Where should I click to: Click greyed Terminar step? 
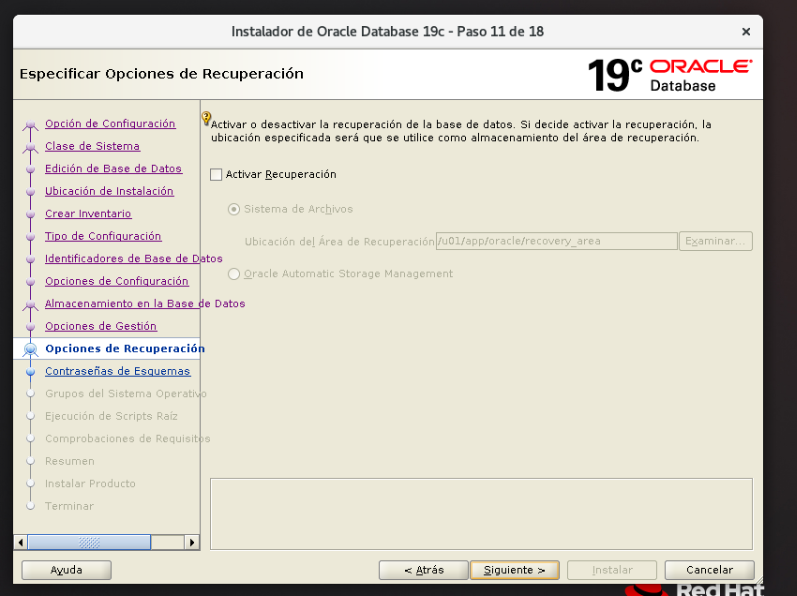tap(70, 506)
